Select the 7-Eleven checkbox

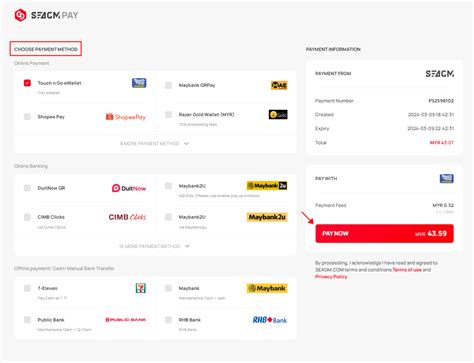[x=27, y=288]
